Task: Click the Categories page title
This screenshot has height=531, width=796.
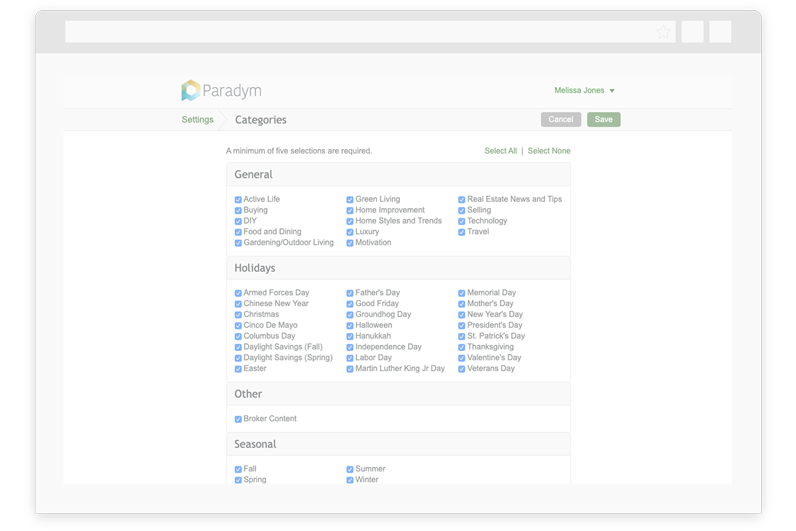Action: 260,120
